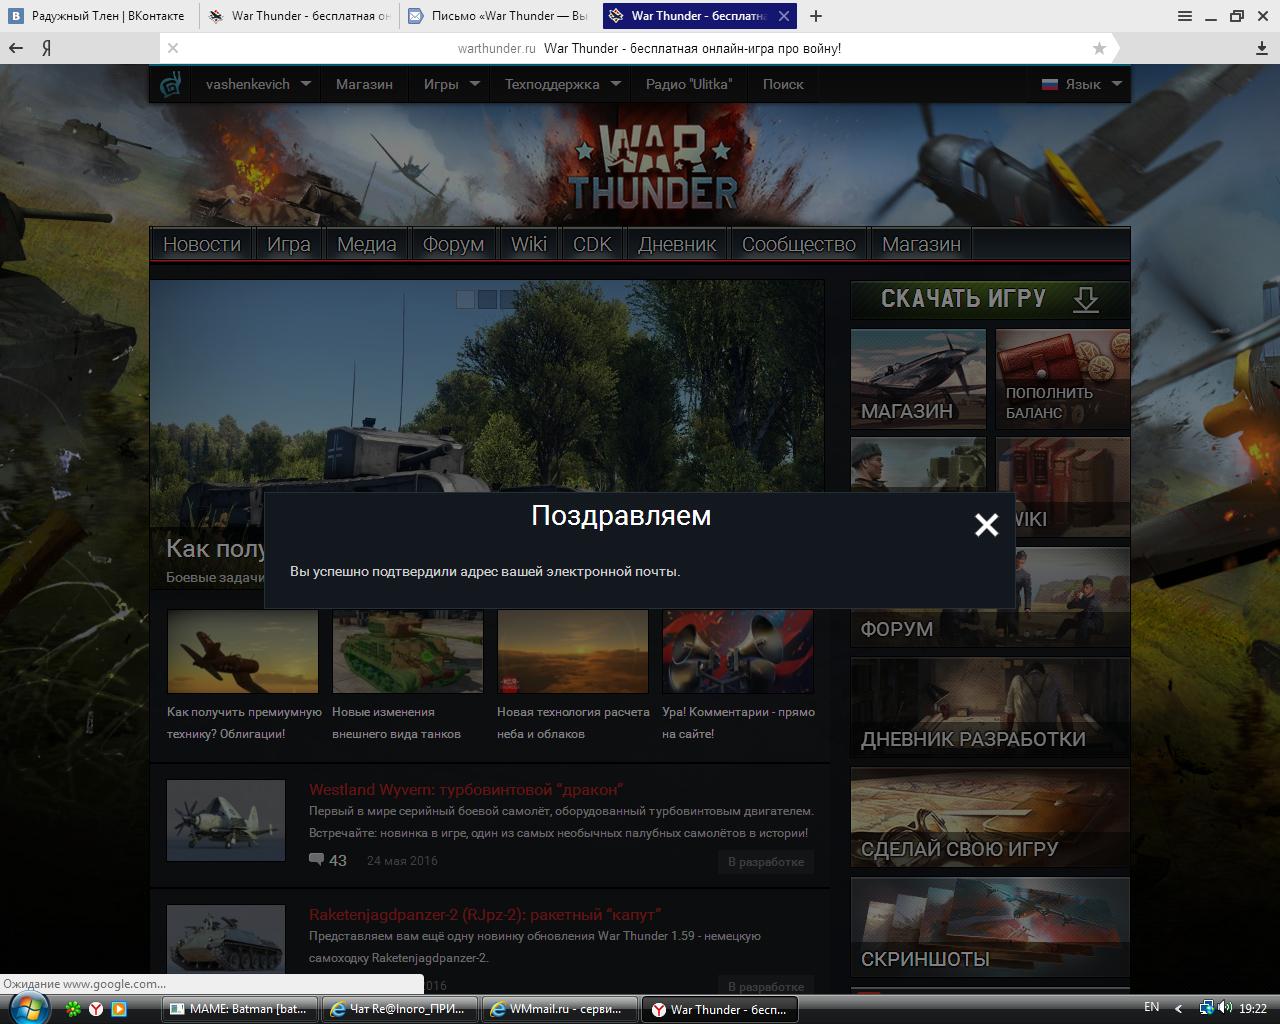
Task: Select the first carousel slide indicator
Action: click(465, 299)
